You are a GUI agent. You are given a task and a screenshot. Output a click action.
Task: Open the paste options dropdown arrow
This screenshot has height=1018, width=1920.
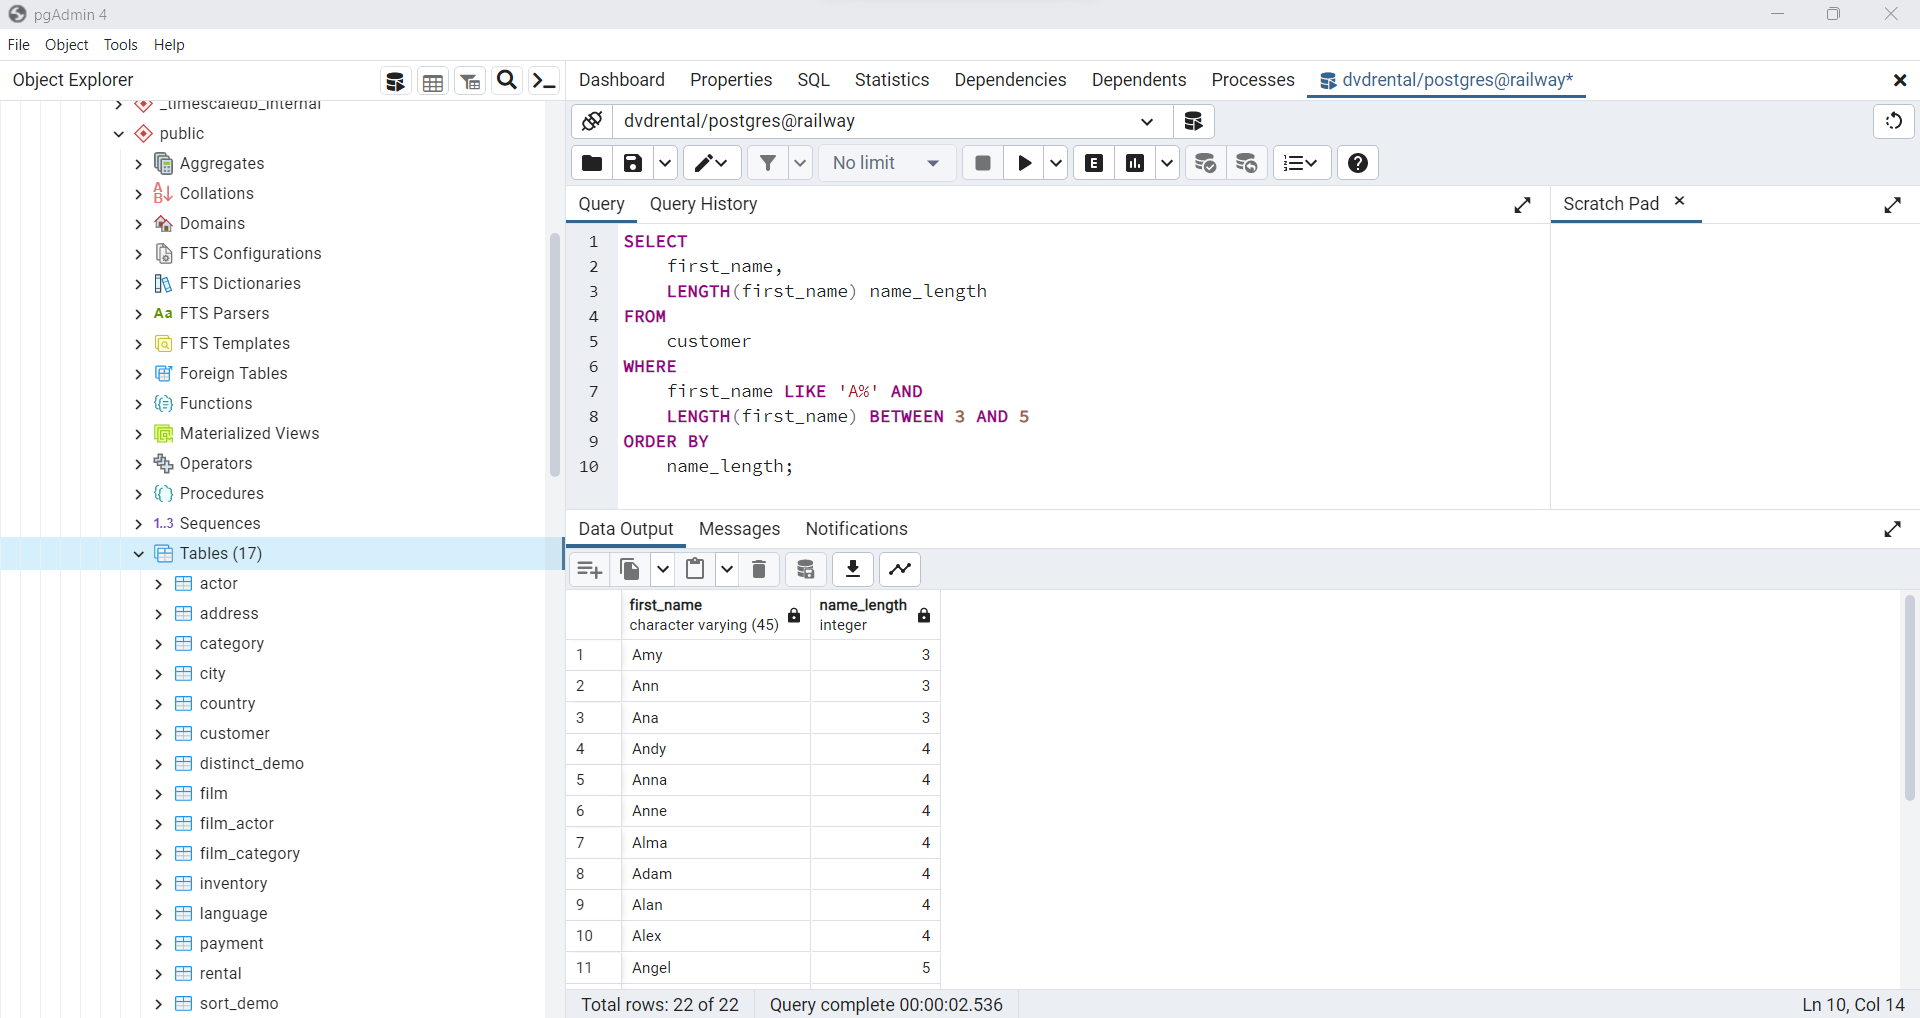point(727,569)
